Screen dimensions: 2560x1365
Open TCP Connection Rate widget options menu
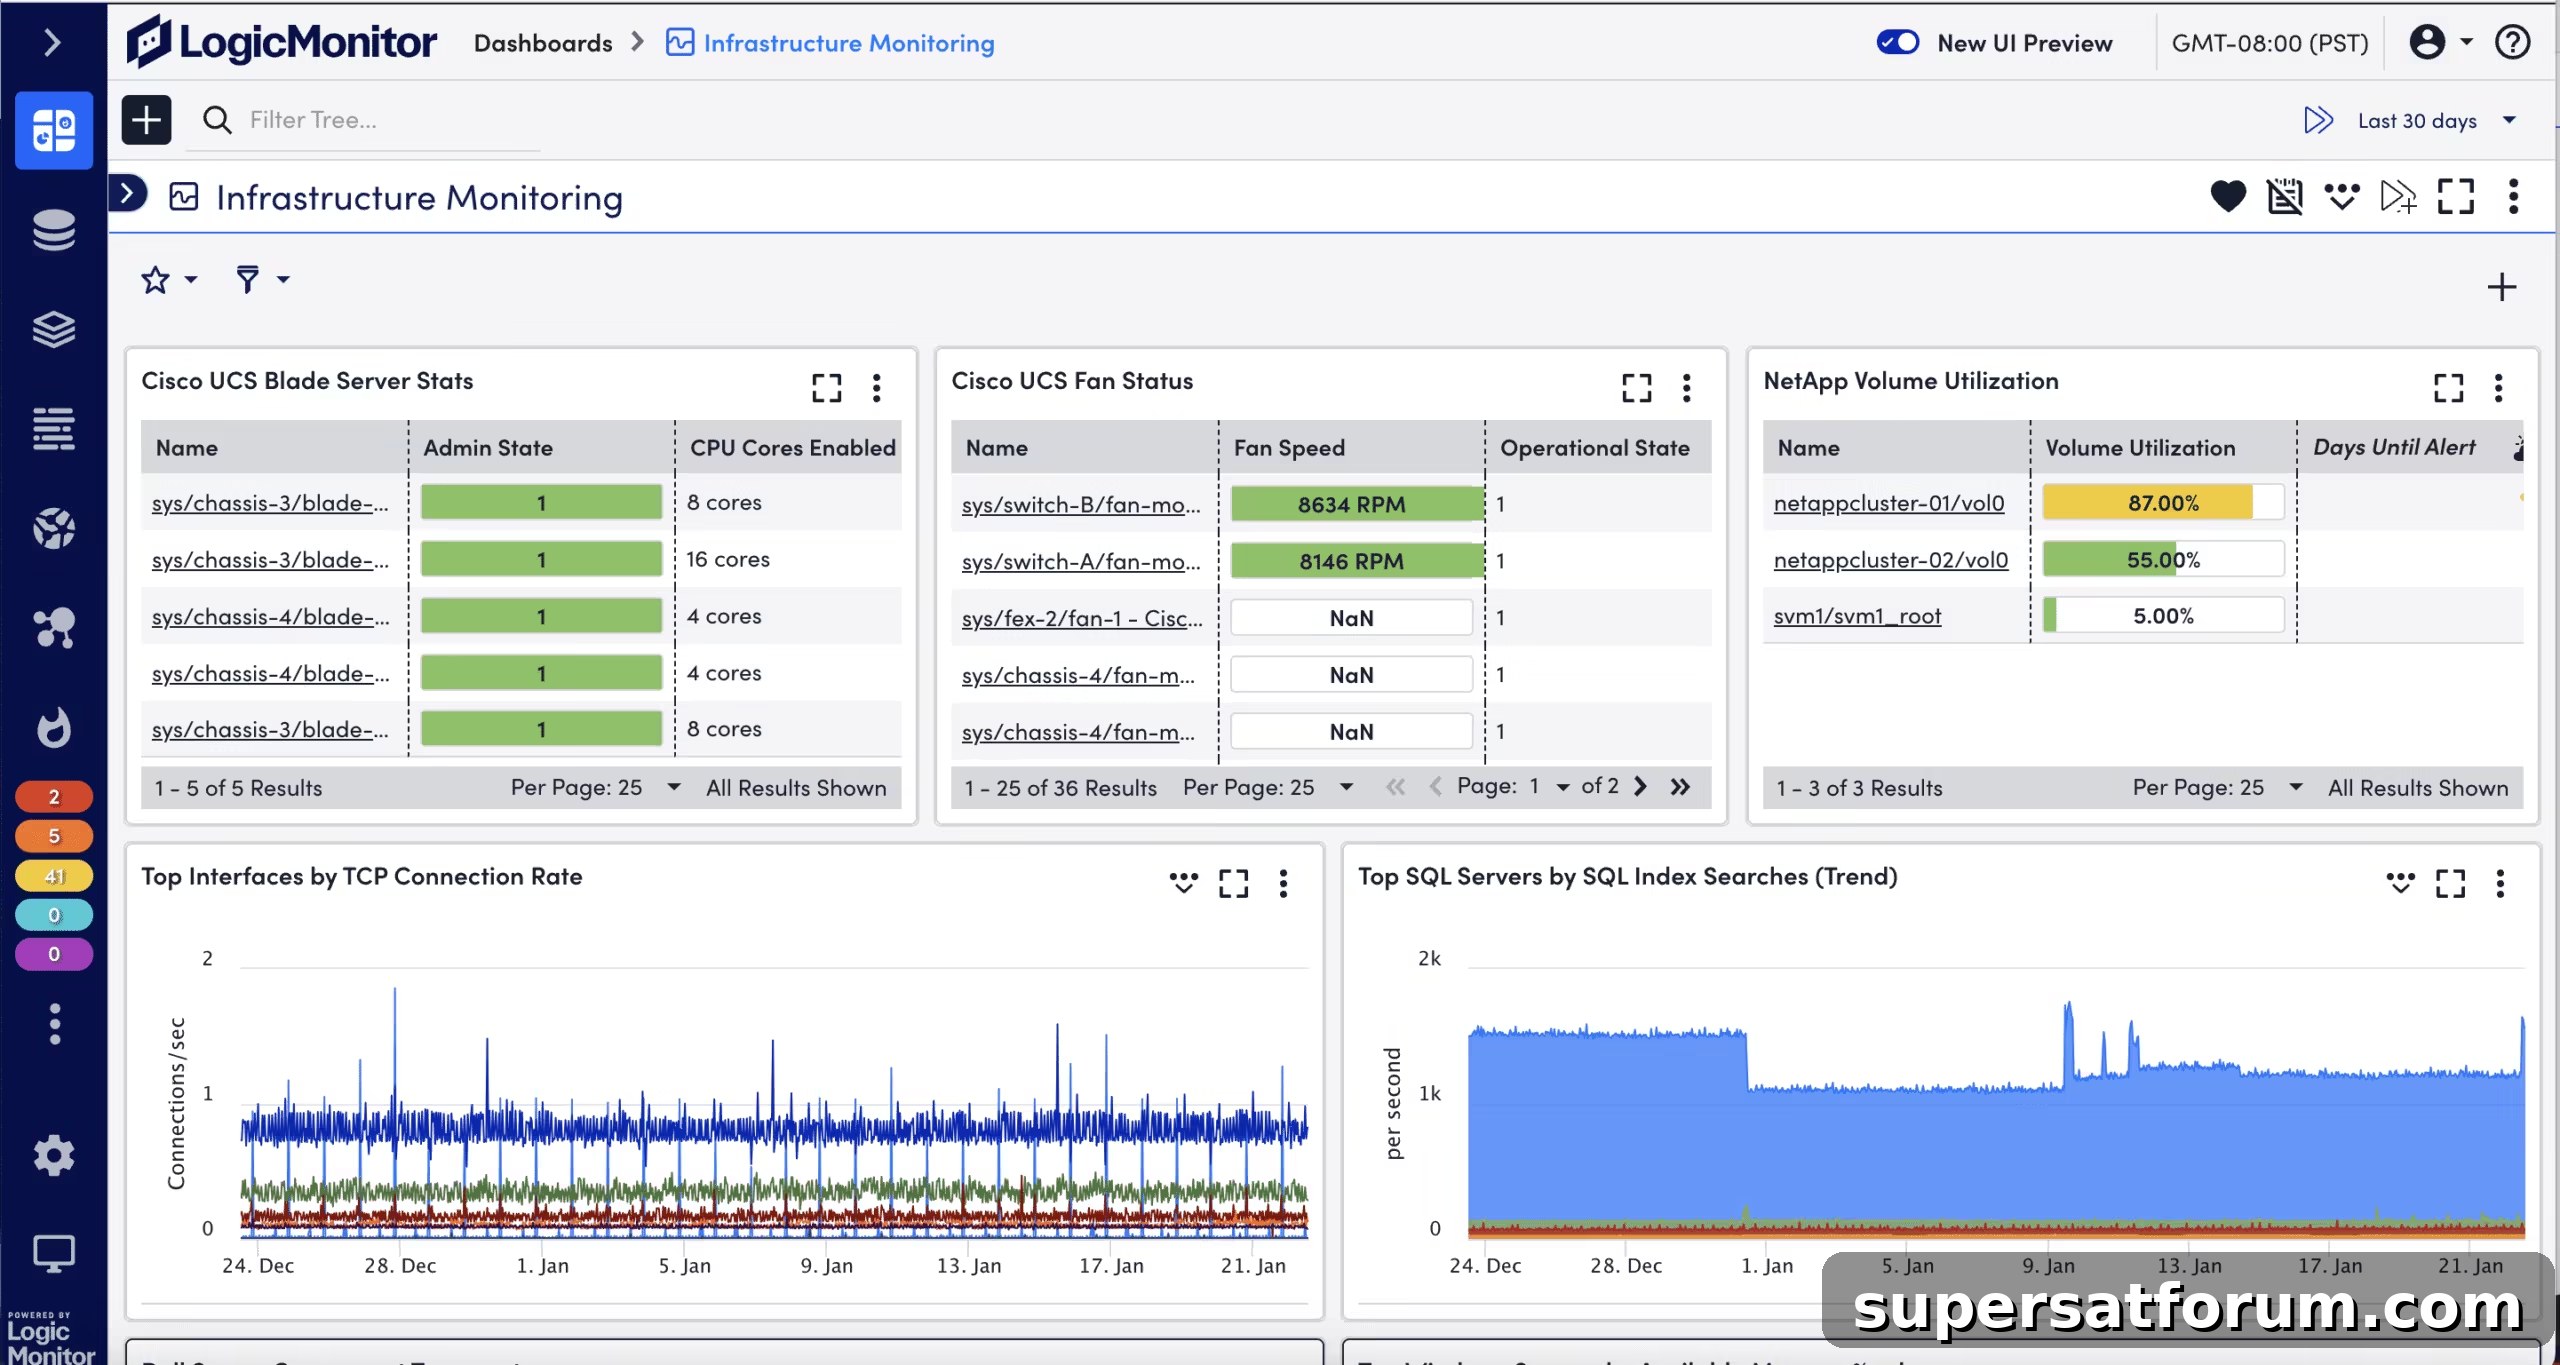[x=1283, y=883]
